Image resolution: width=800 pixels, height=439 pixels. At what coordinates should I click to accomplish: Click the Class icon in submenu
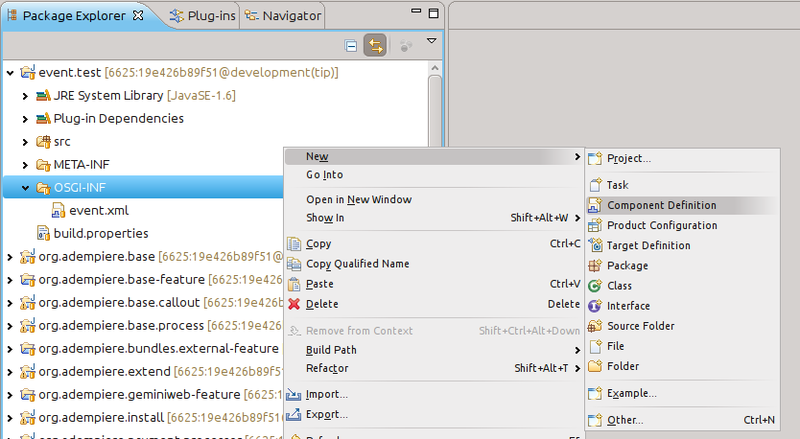[595, 286]
